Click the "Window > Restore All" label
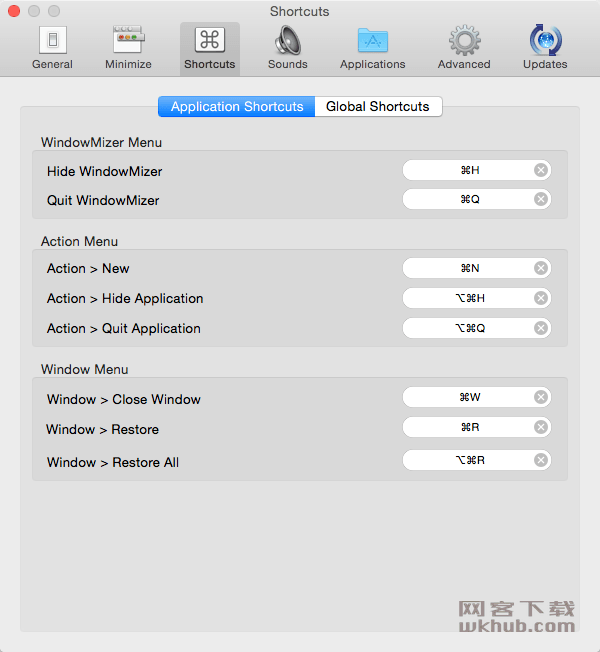This screenshot has height=652, width=600. coord(113,462)
